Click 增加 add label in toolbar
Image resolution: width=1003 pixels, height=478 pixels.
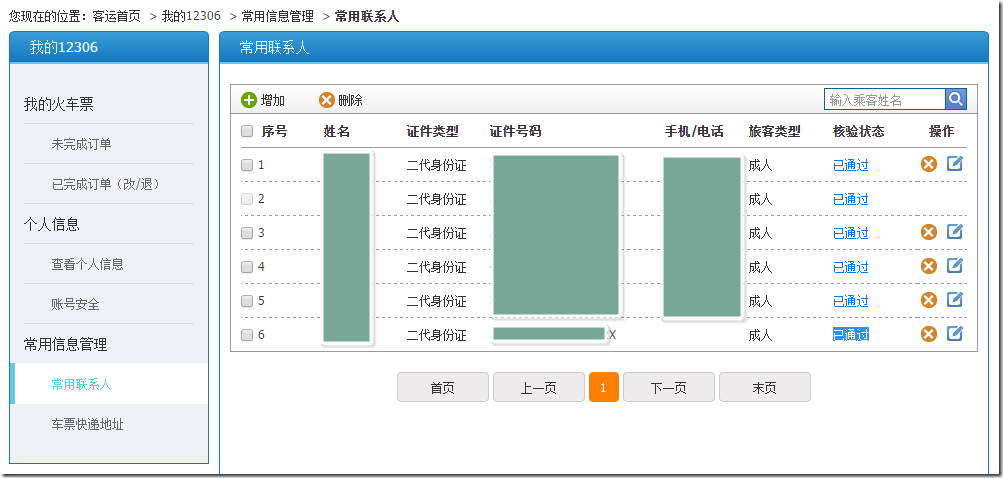coord(273,100)
